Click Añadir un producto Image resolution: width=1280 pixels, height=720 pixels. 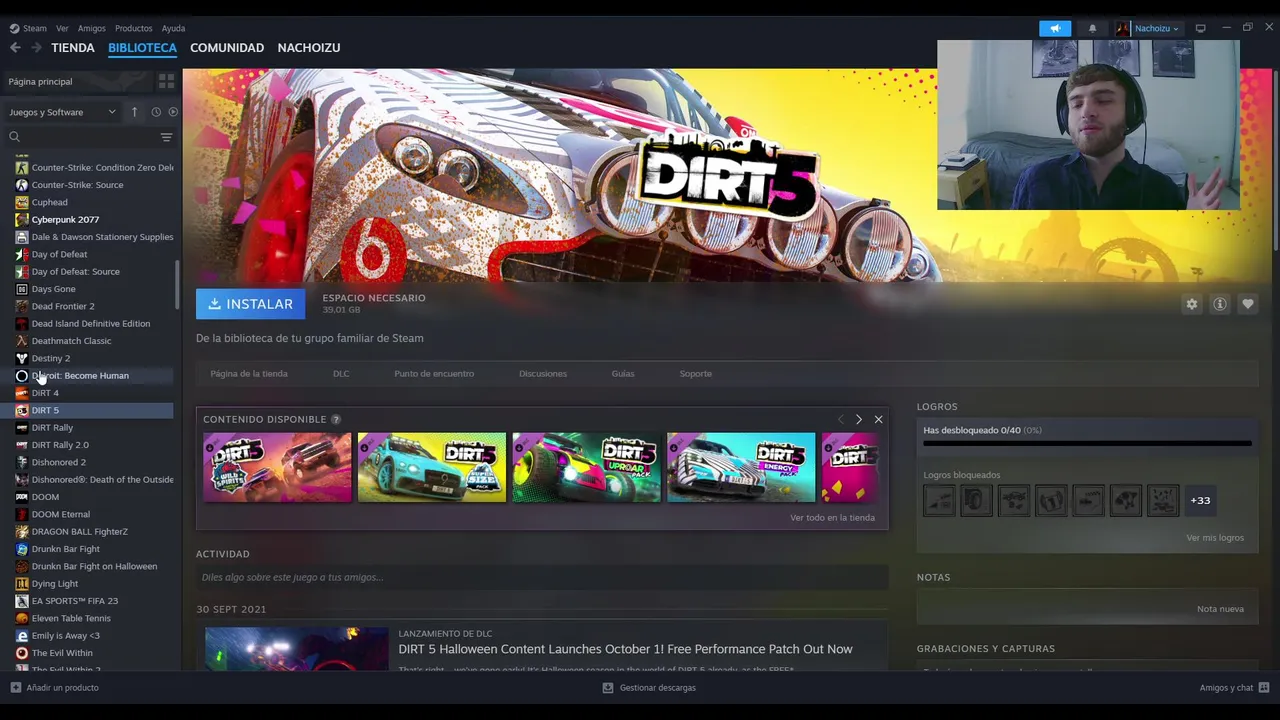click(x=54, y=687)
